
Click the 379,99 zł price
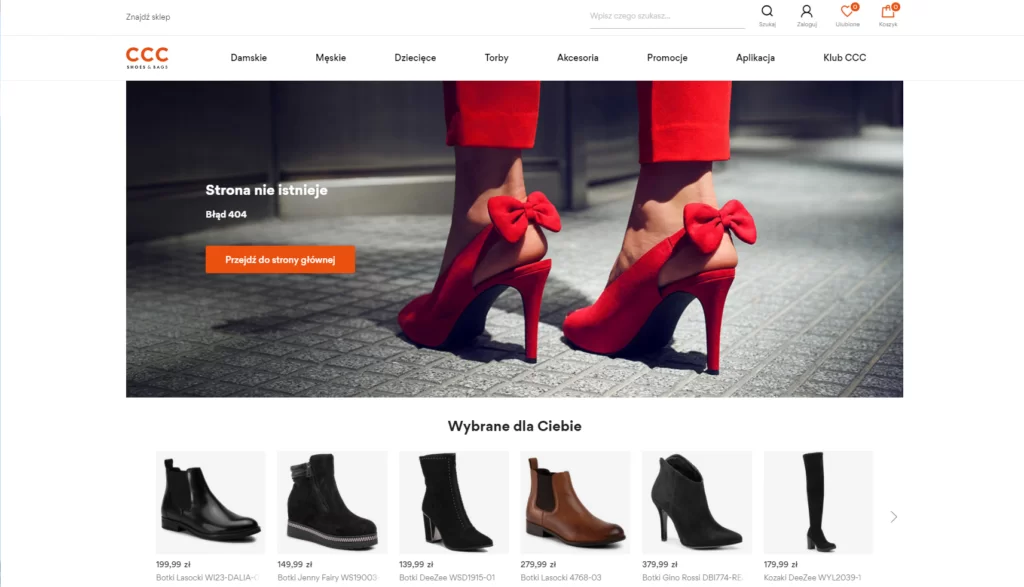click(x=660, y=564)
